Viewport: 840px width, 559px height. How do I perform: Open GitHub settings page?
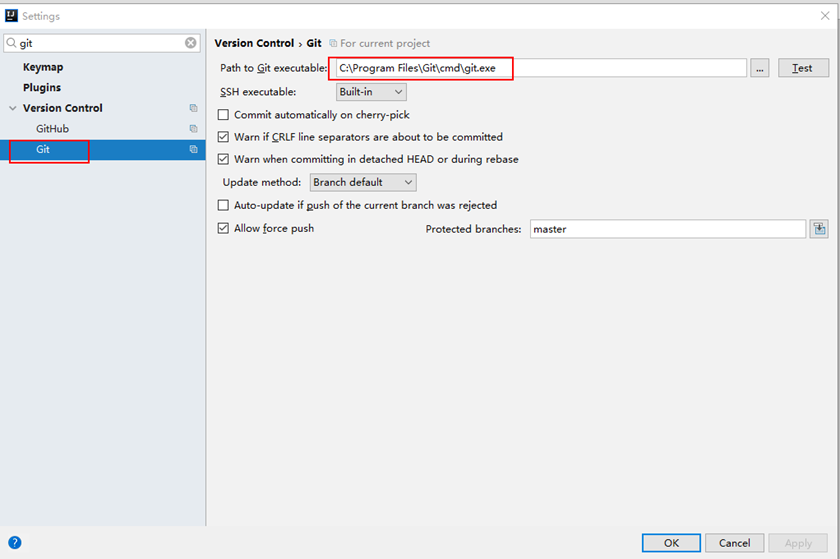52,129
